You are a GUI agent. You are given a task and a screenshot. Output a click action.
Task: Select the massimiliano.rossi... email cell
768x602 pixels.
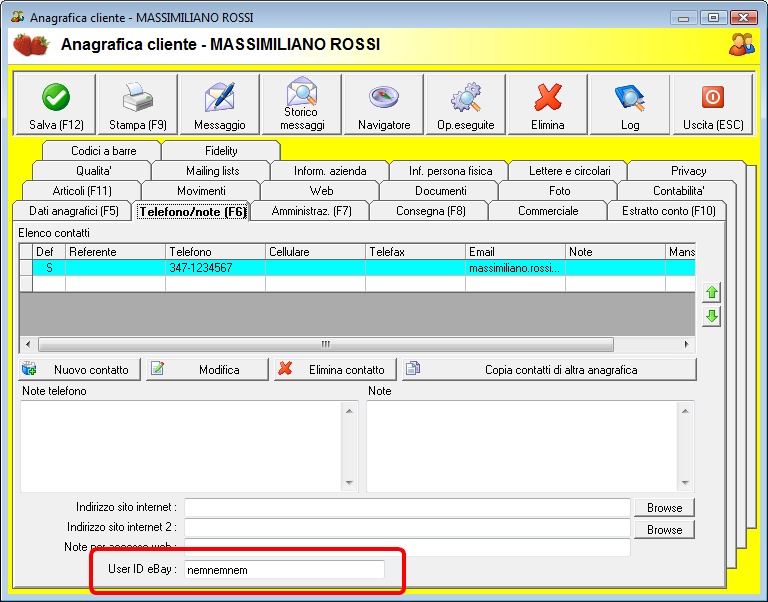click(x=515, y=268)
